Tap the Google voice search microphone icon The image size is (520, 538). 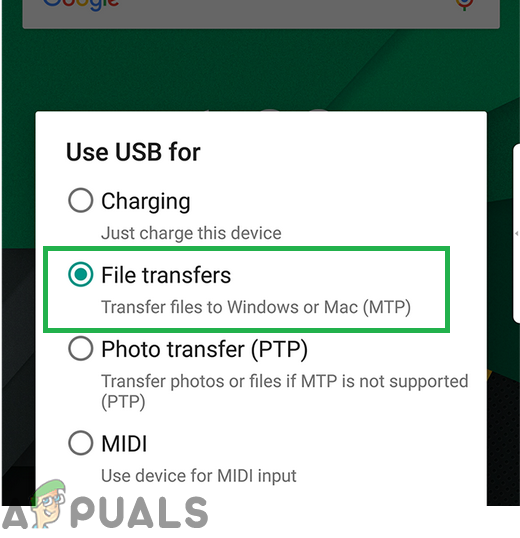[464, 4]
